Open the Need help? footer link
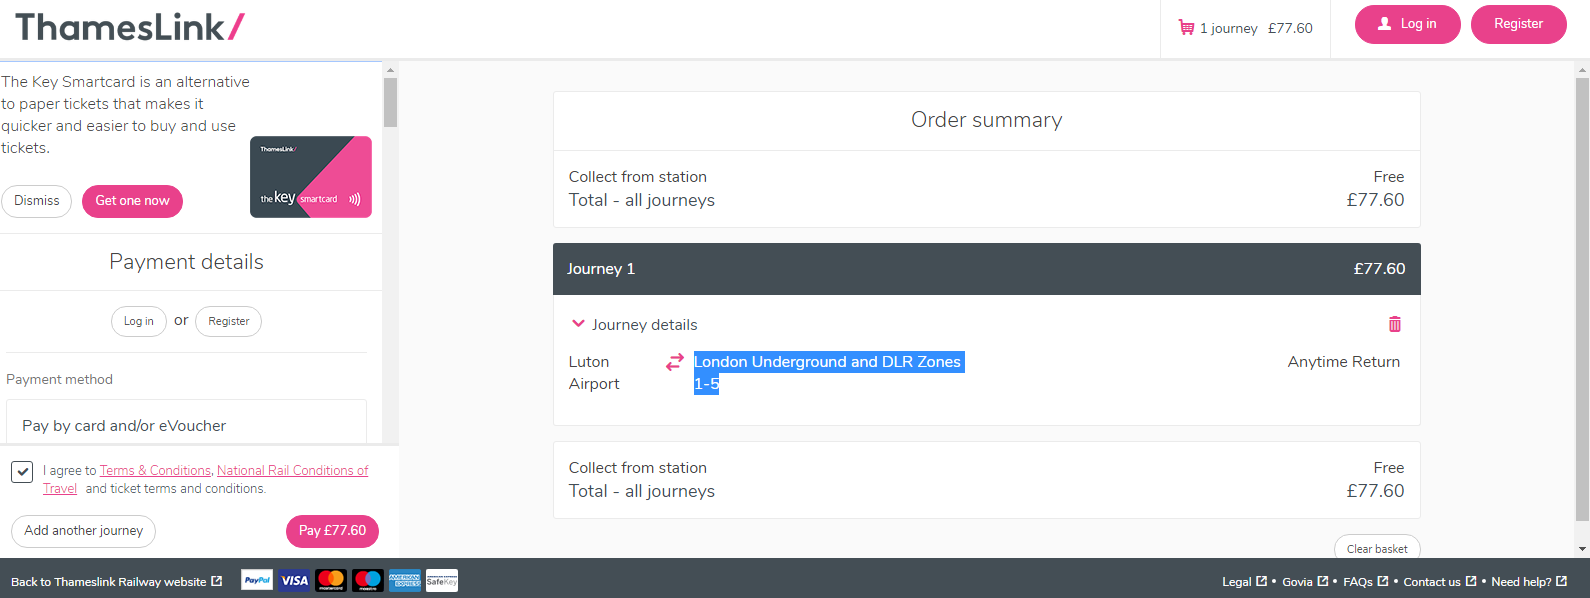The width and height of the screenshot is (1590, 598). point(1529,581)
